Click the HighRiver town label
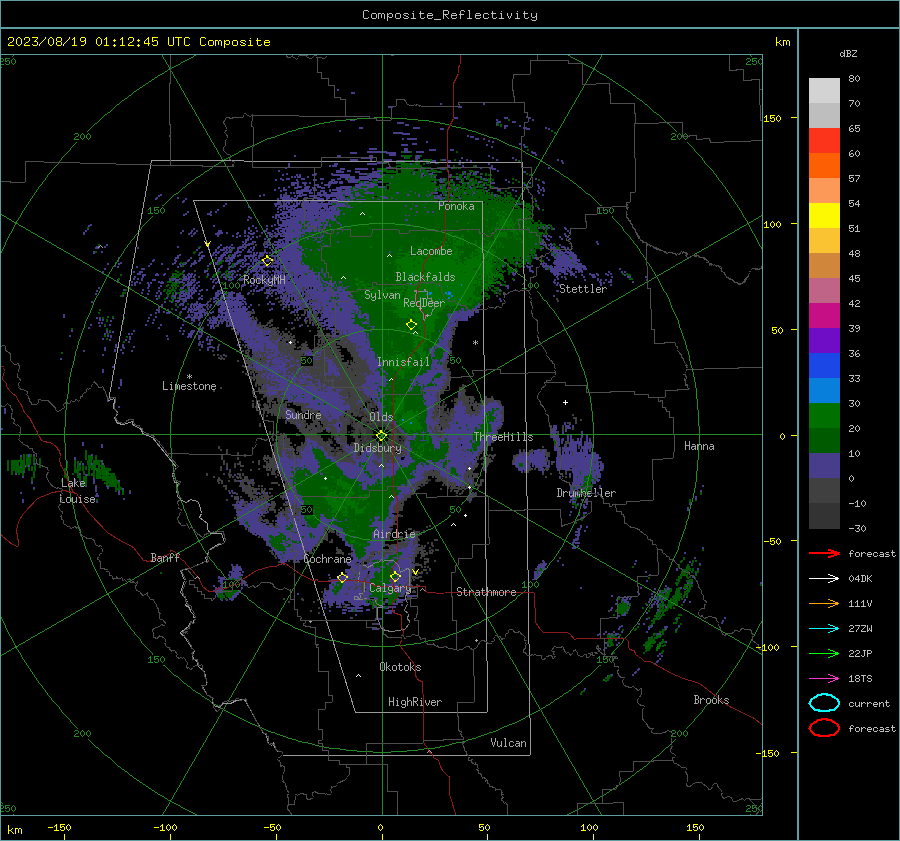 tap(415, 702)
